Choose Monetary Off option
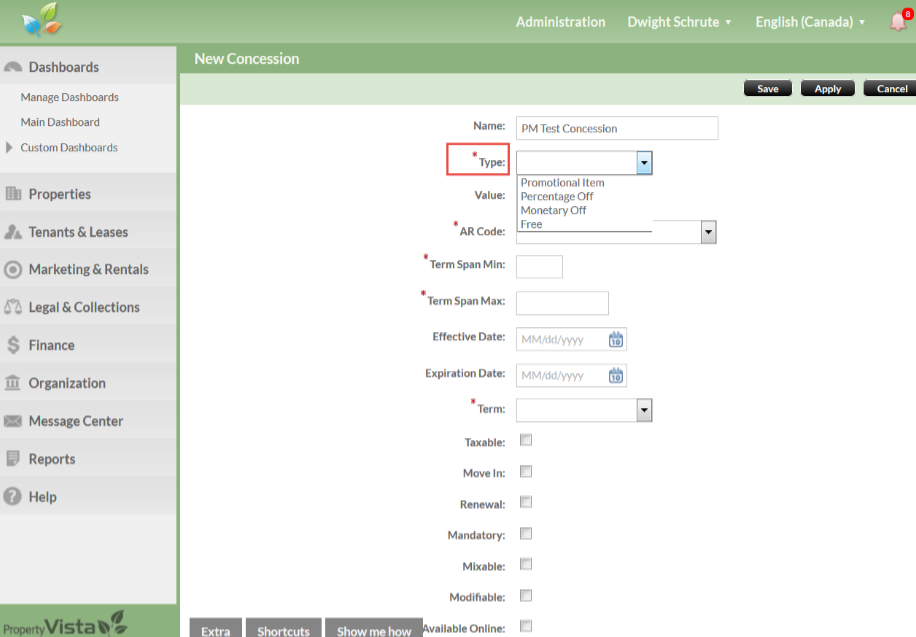Screen dimensions: 916x637 point(553,211)
